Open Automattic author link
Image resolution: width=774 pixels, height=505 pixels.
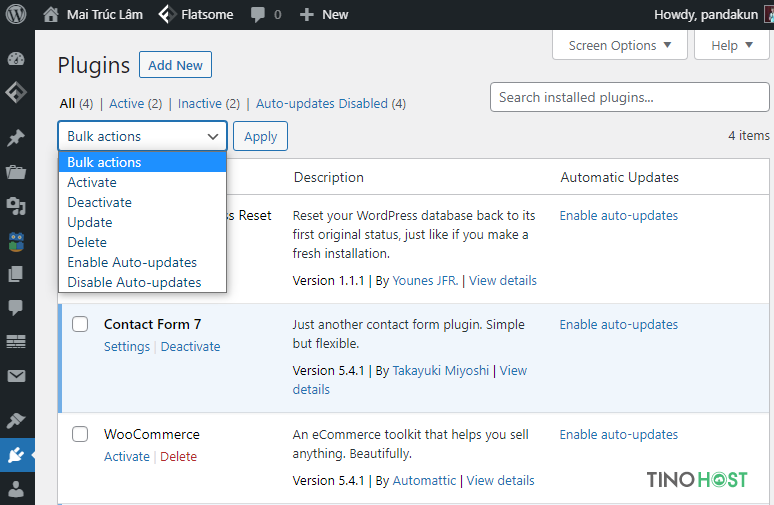[x=424, y=481]
